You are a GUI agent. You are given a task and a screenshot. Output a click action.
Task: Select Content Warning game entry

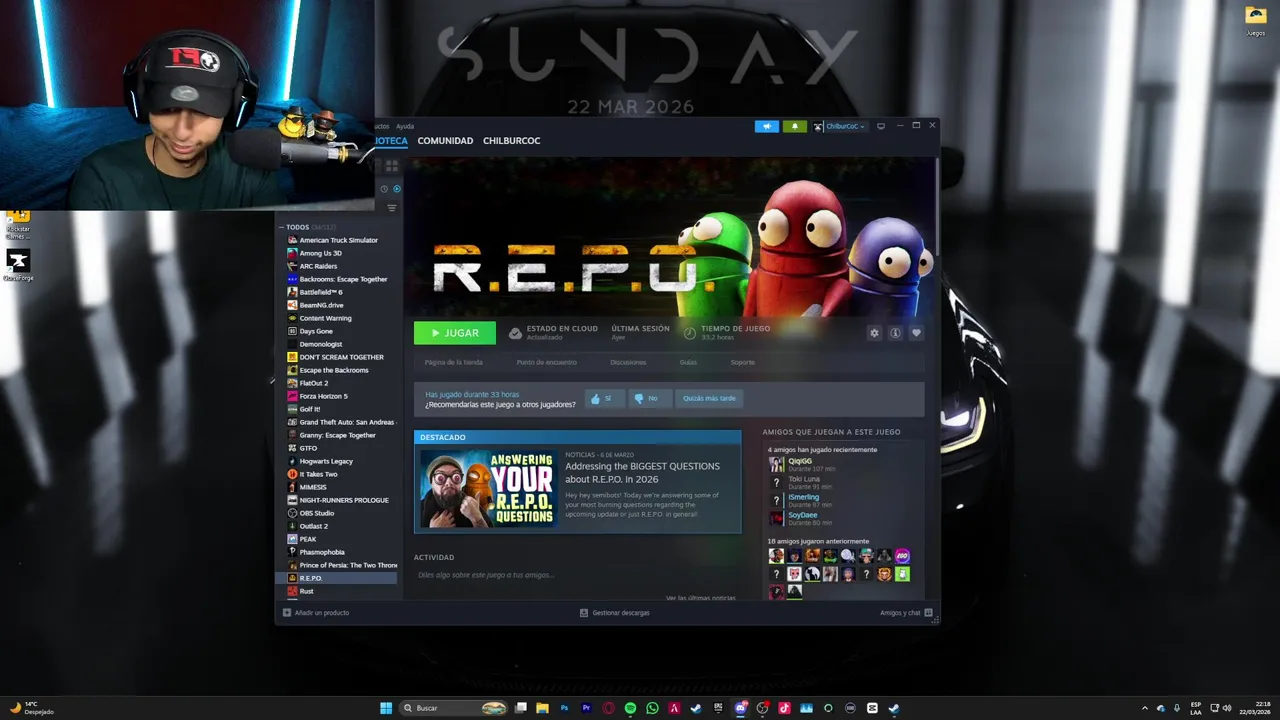338,318
